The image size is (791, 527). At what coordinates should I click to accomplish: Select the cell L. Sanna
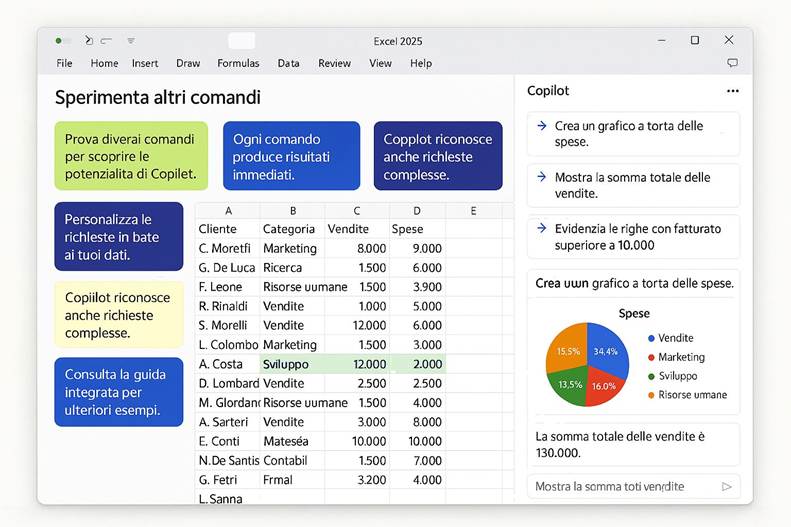pos(228,498)
